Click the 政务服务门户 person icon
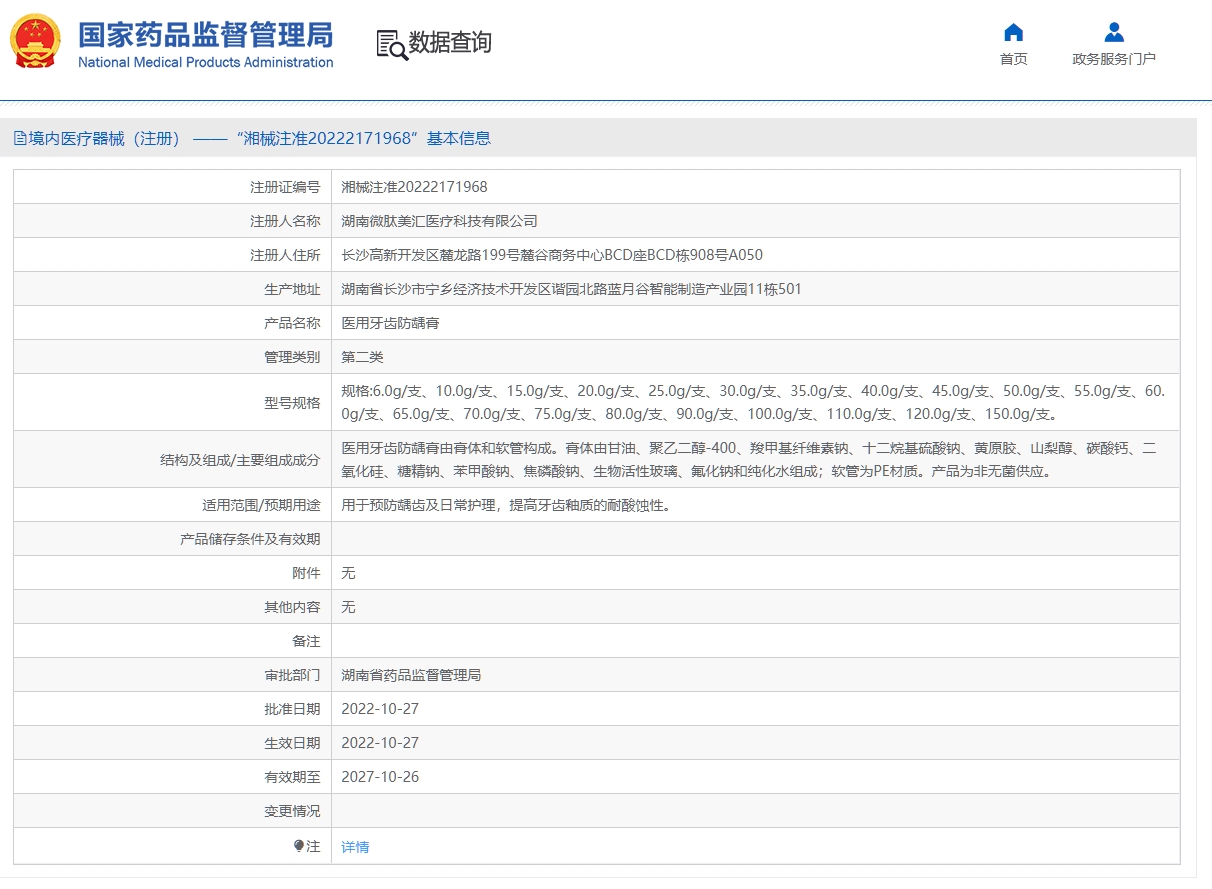1212x889 pixels. (x=1114, y=32)
